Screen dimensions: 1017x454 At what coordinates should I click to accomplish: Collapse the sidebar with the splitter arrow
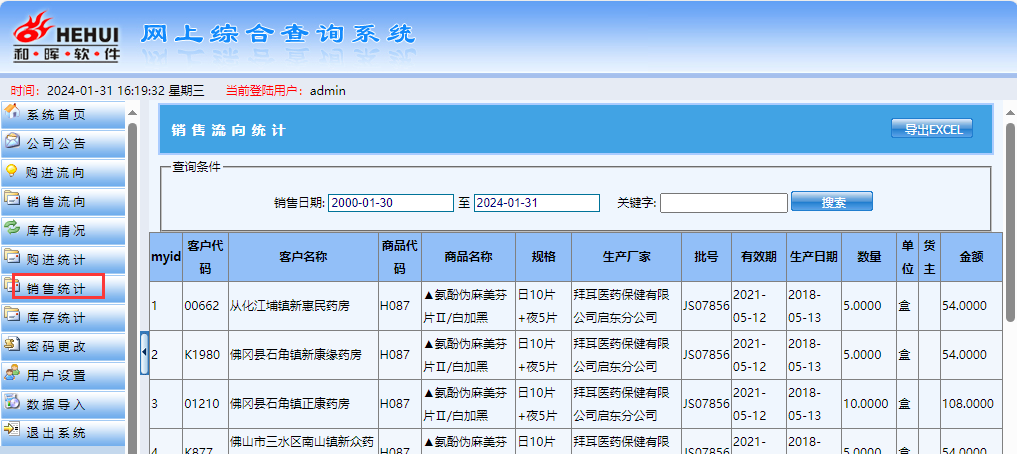click(x=144, y=352)
